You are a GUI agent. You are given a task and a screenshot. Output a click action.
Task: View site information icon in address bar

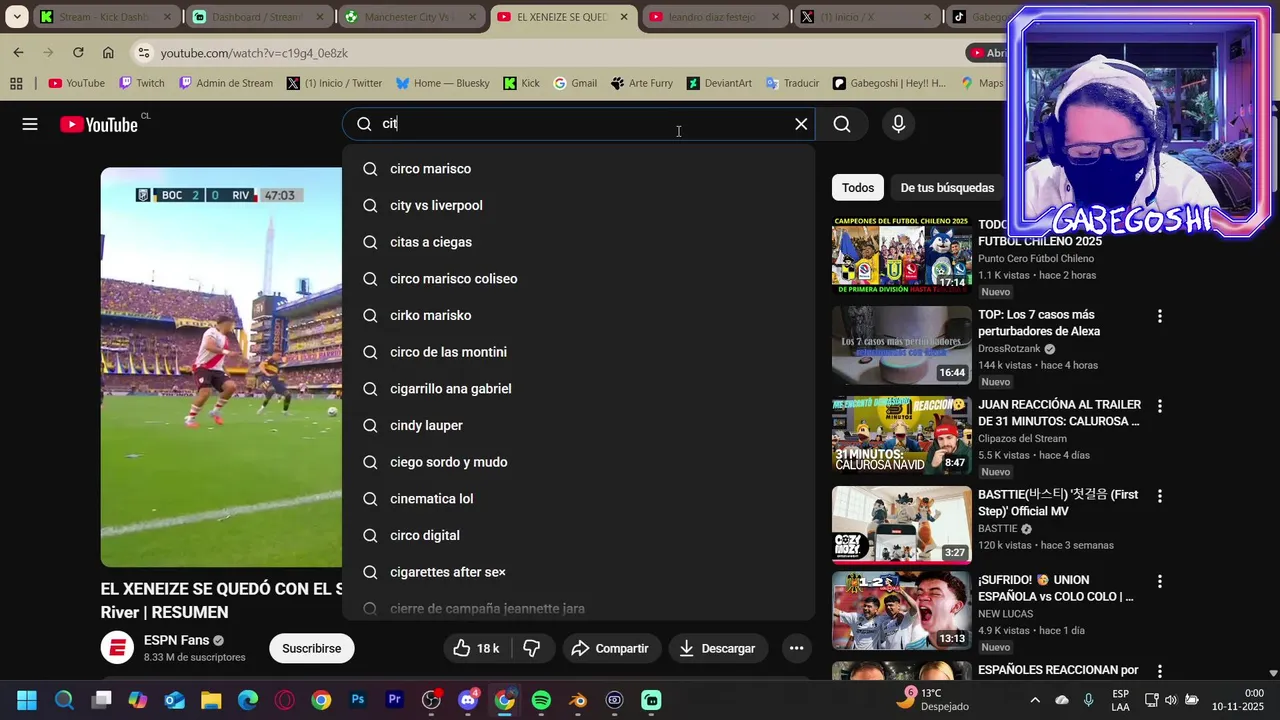click(144, 52)
